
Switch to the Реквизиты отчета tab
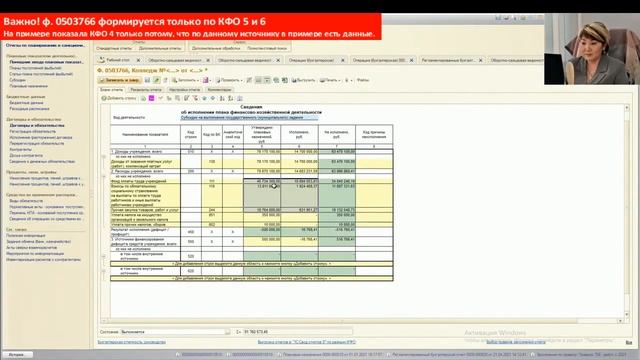pyautogui.click(x=146, y=89)
